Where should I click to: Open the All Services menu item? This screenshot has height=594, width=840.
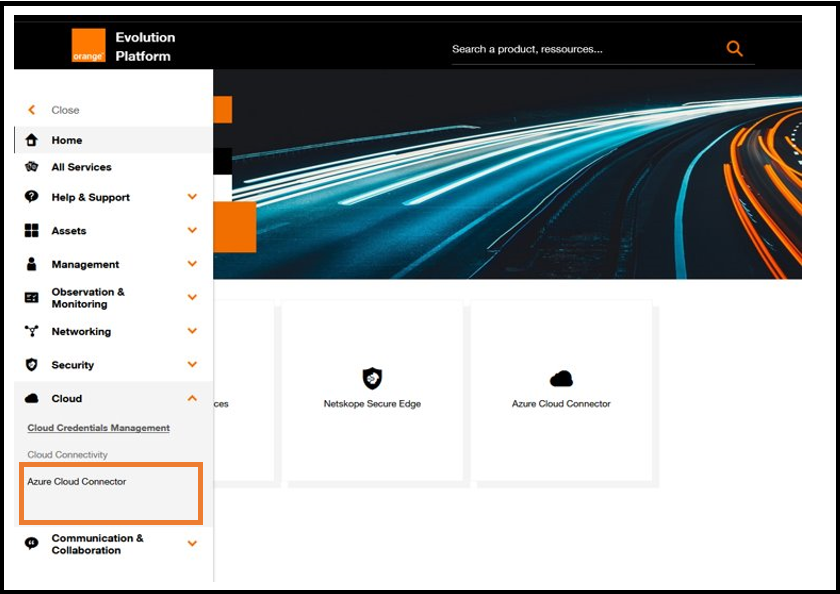[114, 167]
